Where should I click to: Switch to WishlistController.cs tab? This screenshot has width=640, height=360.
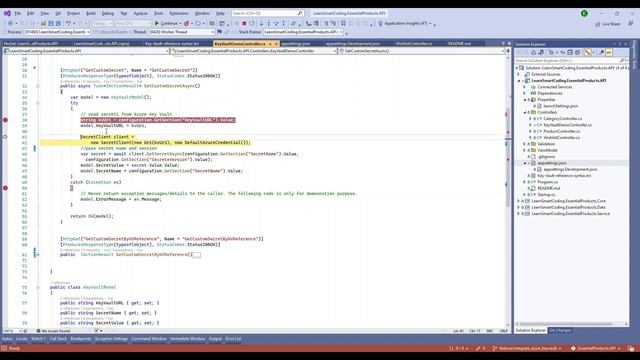point(414,44)
